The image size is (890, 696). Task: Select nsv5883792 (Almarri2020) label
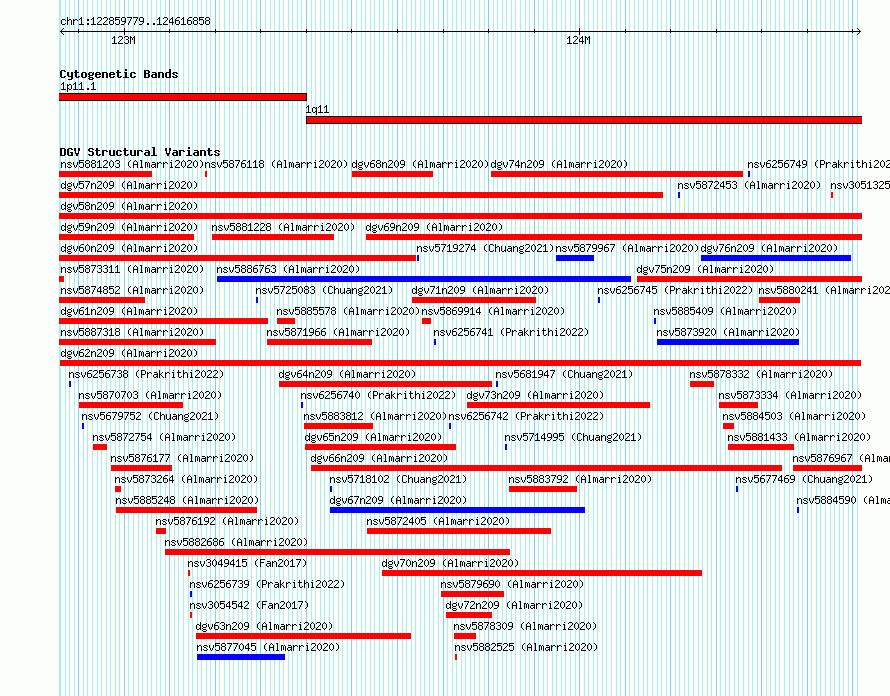coord(580,479)
